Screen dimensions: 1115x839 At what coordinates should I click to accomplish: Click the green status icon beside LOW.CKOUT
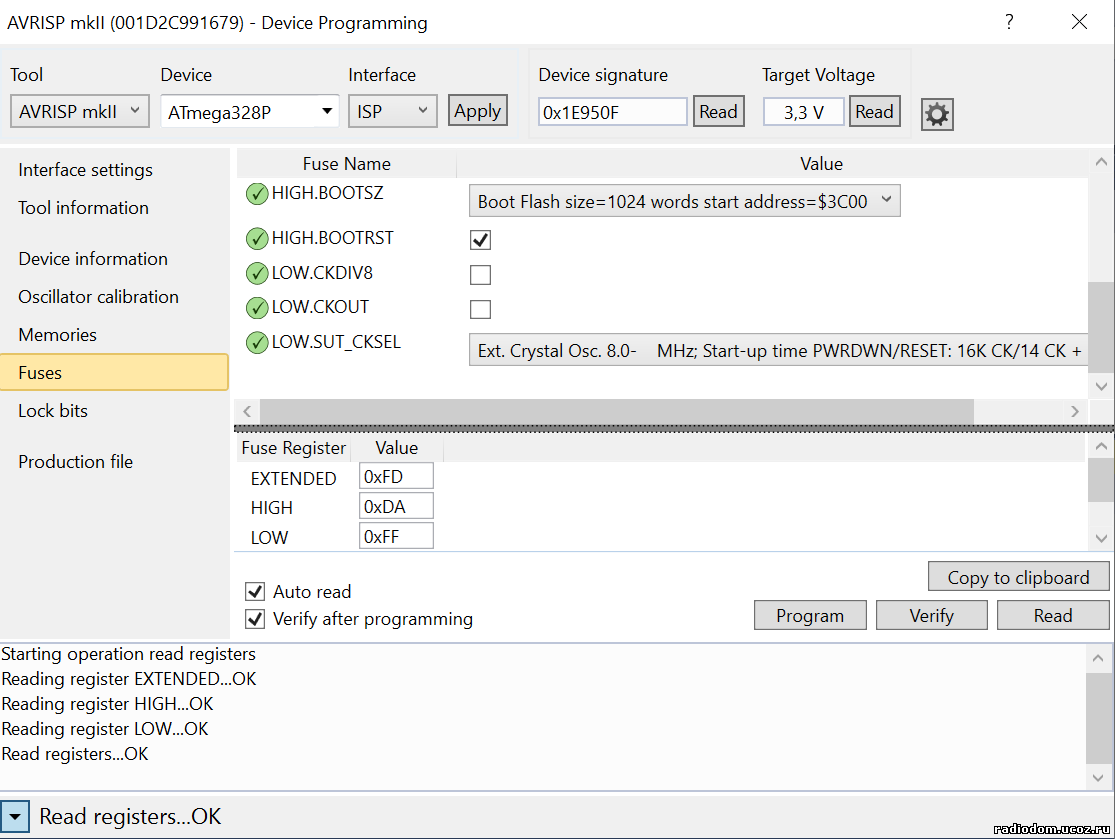tap(257, 308)
